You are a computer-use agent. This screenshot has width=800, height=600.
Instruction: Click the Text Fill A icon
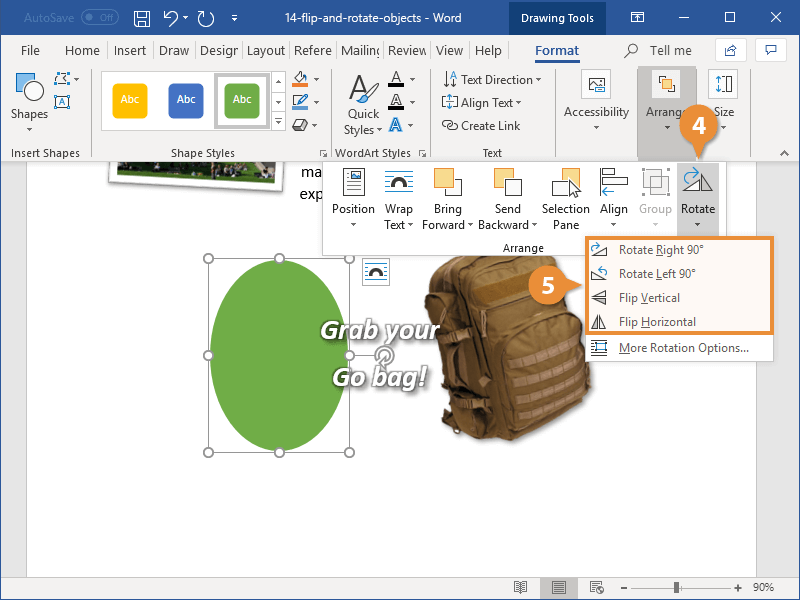396,79
